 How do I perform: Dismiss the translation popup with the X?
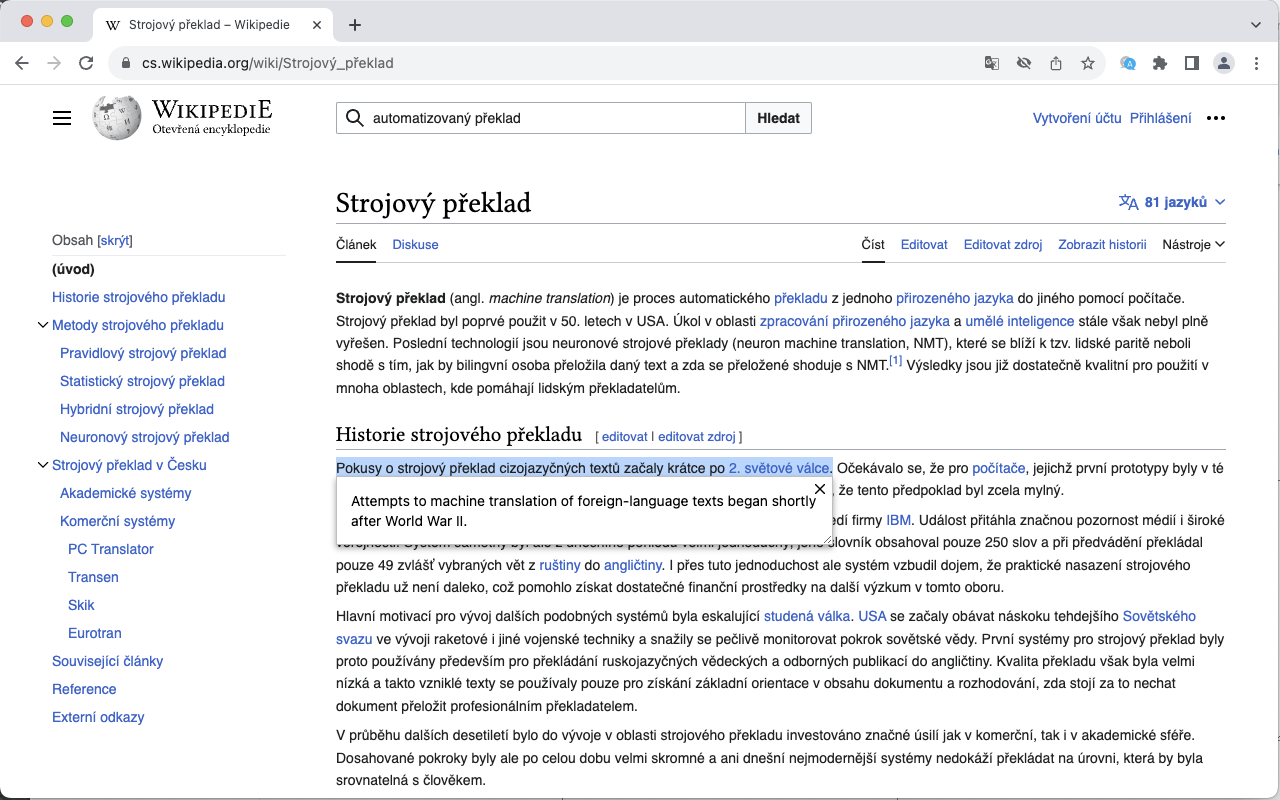(819, 489)
